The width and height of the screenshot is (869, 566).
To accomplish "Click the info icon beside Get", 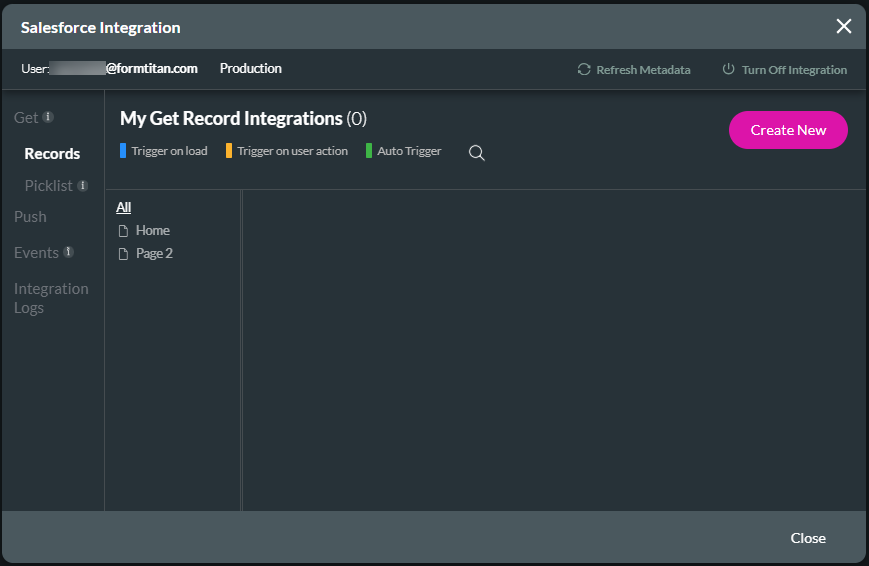I will coord(48,116).
